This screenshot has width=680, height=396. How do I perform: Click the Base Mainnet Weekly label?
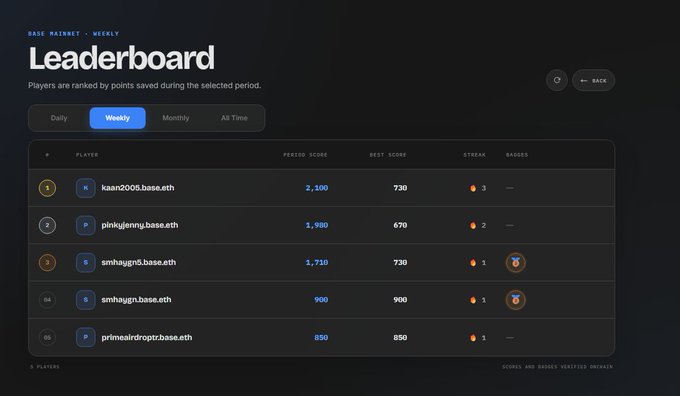point(73,33)
